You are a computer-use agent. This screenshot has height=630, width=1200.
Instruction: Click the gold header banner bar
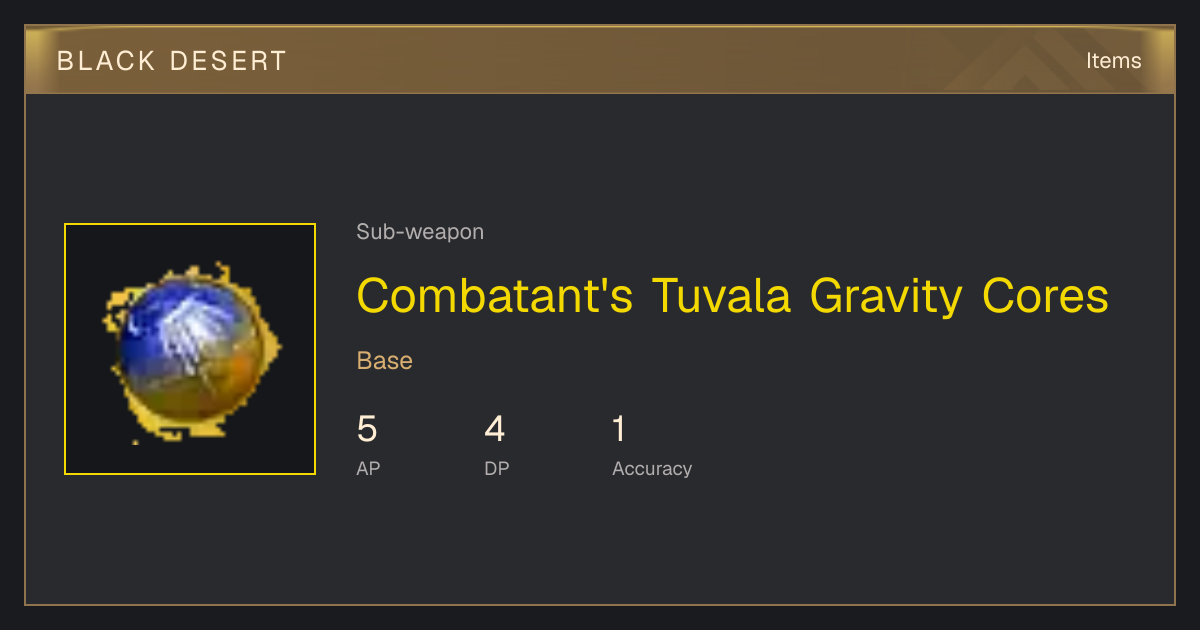click(x=600, y=60)
